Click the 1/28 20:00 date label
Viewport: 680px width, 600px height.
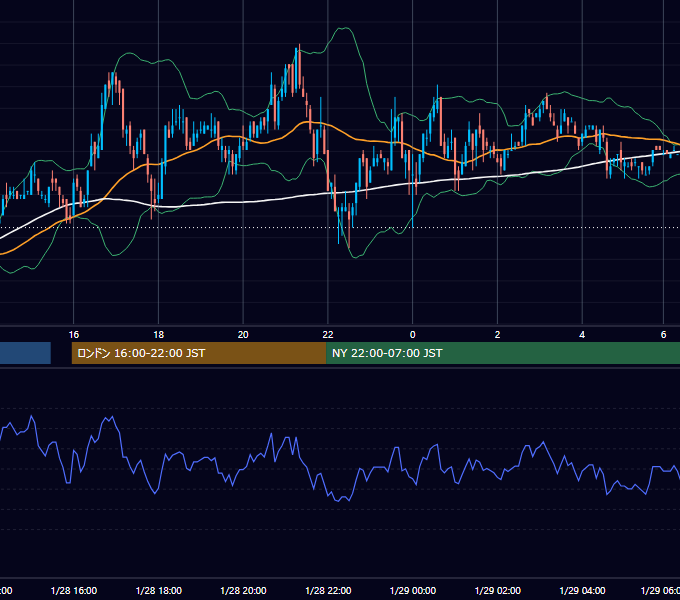[x=243, y=590]
